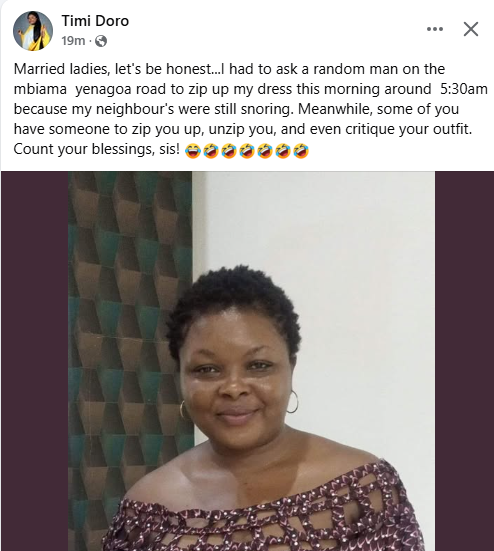Open the three-dot post options menu

(435, 29)
